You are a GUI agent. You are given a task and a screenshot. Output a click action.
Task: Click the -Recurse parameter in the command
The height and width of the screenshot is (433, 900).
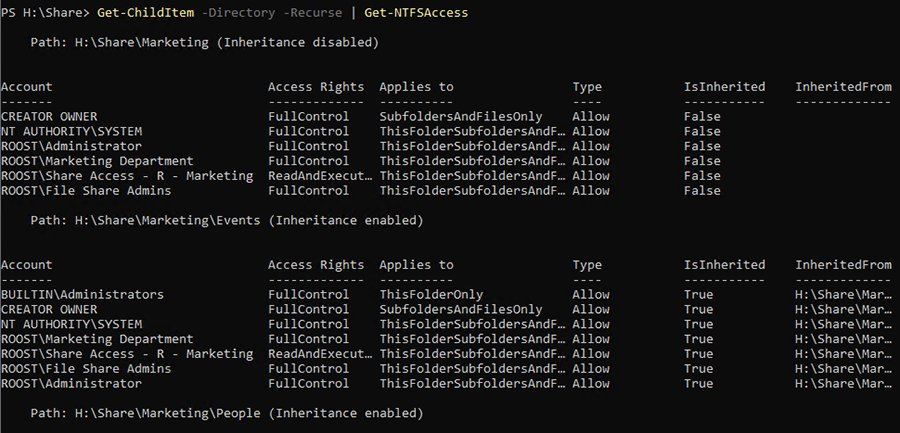point(313,13)
